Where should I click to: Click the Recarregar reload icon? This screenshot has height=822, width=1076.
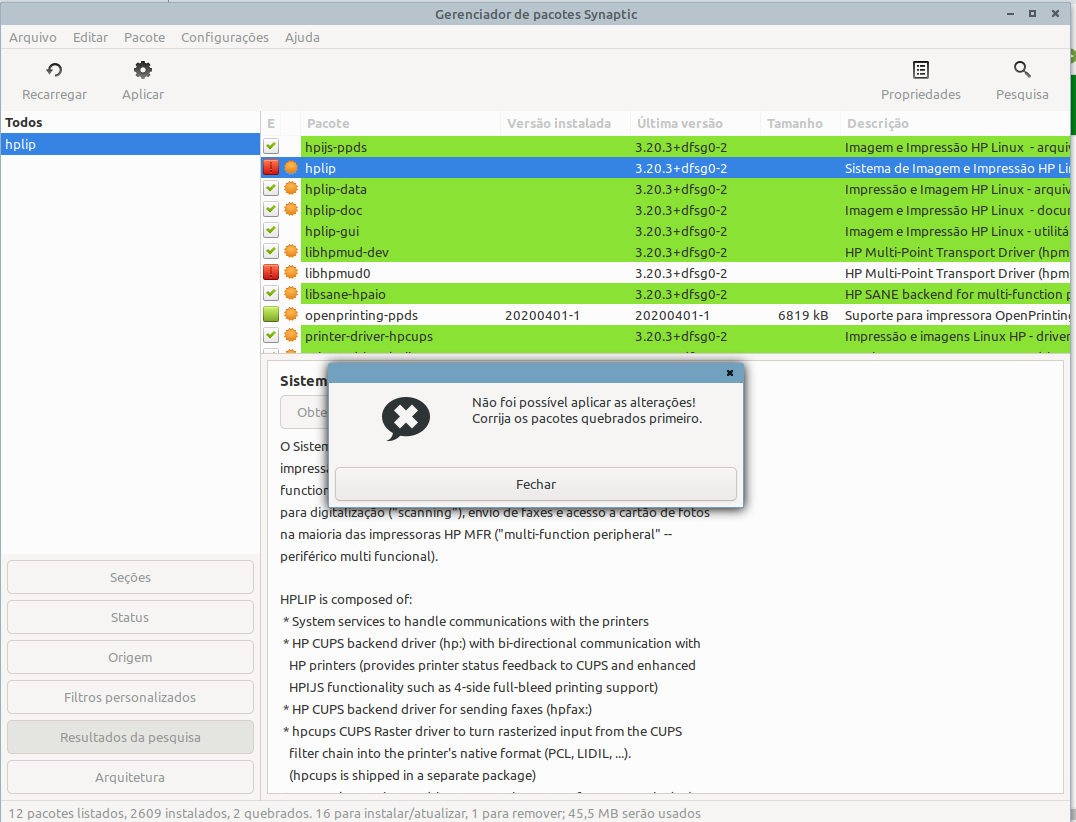[x=54, y=70]
